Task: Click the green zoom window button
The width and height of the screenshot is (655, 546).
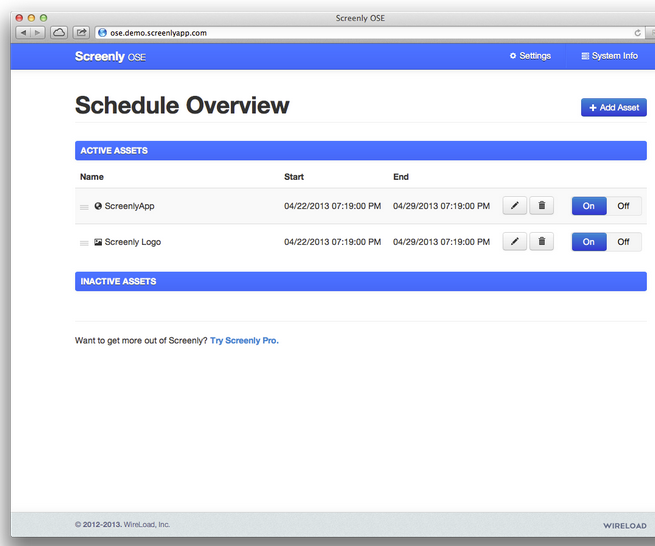Action: [x=43, y=18]
